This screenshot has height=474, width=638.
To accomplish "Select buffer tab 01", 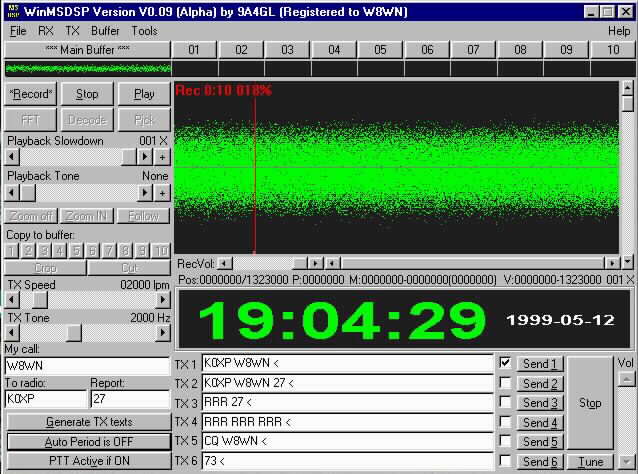I will coord(194,50).
